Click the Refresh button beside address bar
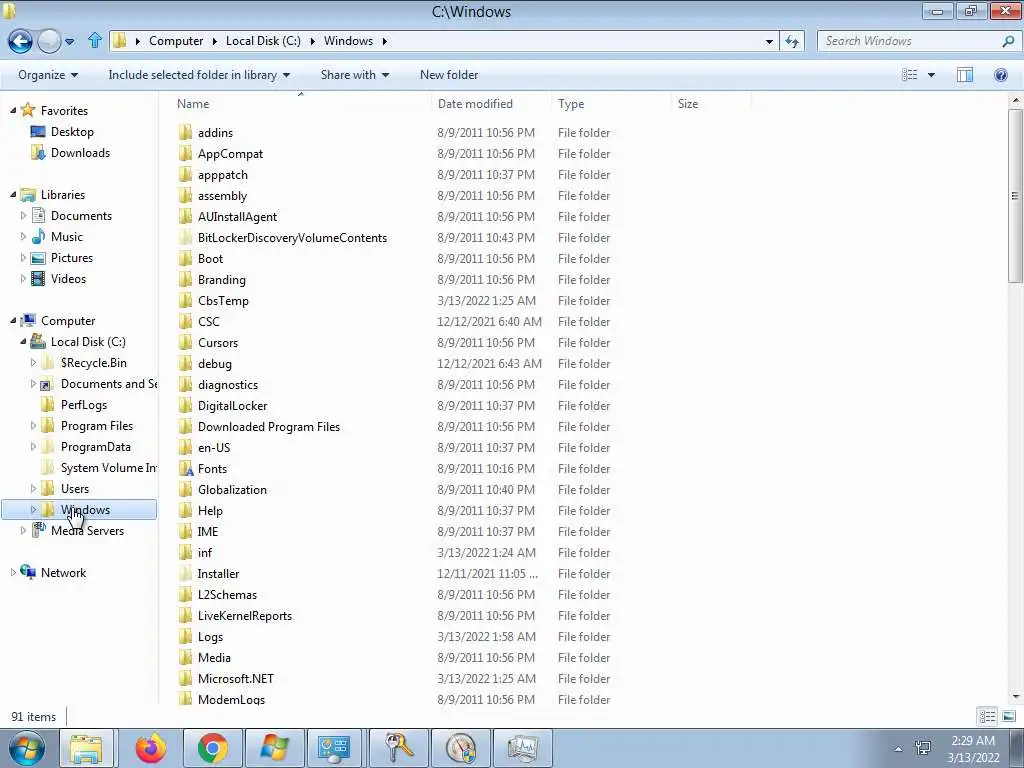The image size is (1024, 768). click(792, 41)
